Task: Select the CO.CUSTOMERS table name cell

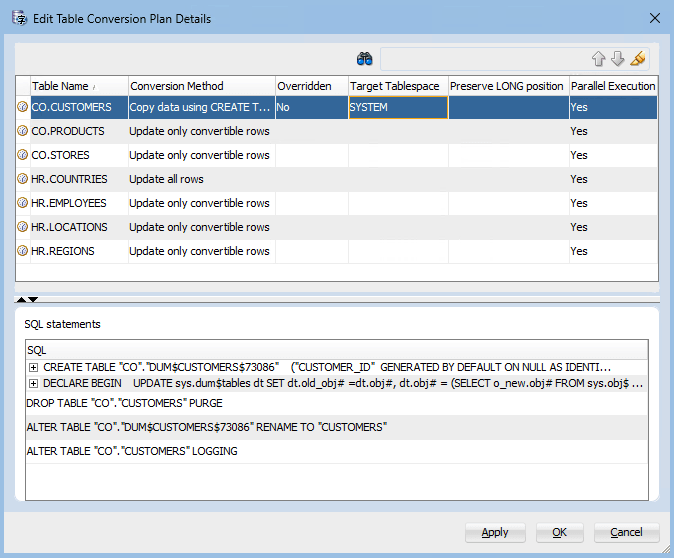Action: coord(80,107)
